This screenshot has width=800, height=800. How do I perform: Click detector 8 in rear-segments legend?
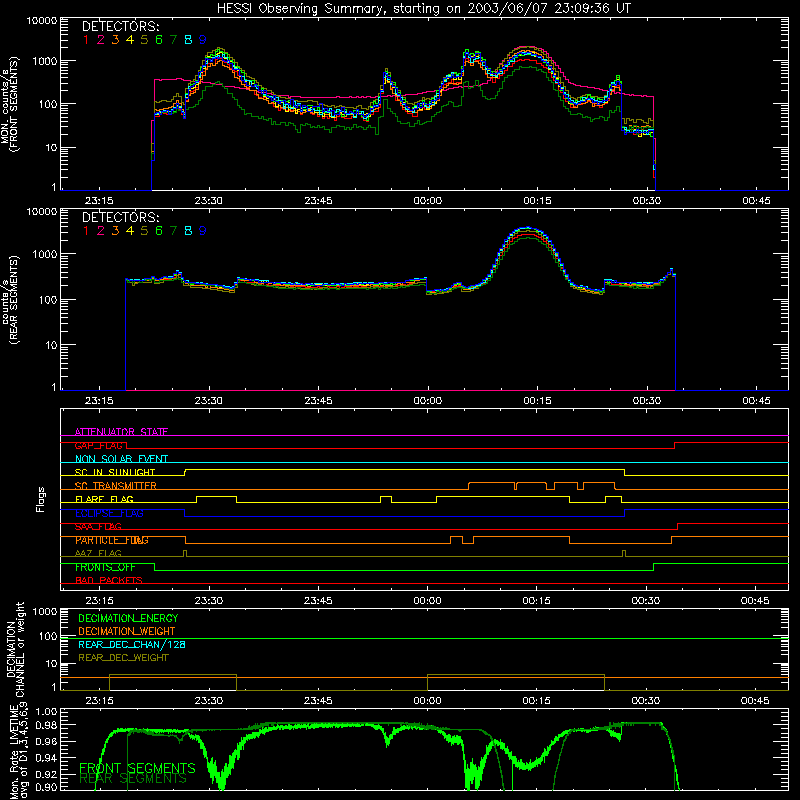tap(188, 231)
